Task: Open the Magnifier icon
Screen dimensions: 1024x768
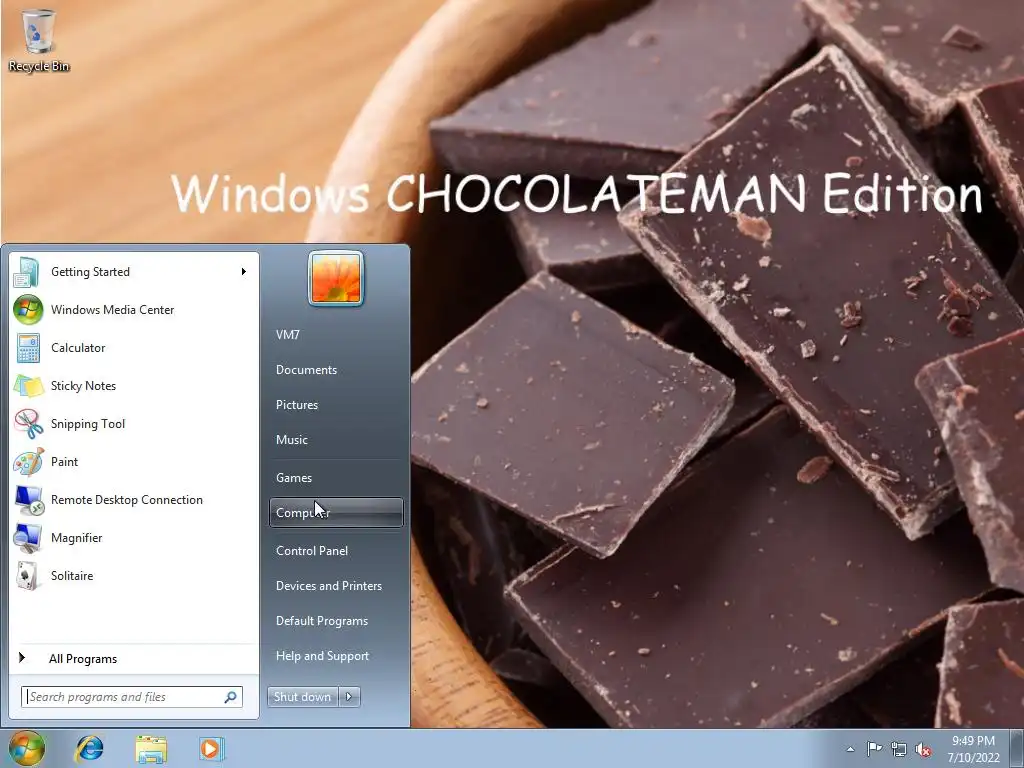Action: 27,537
